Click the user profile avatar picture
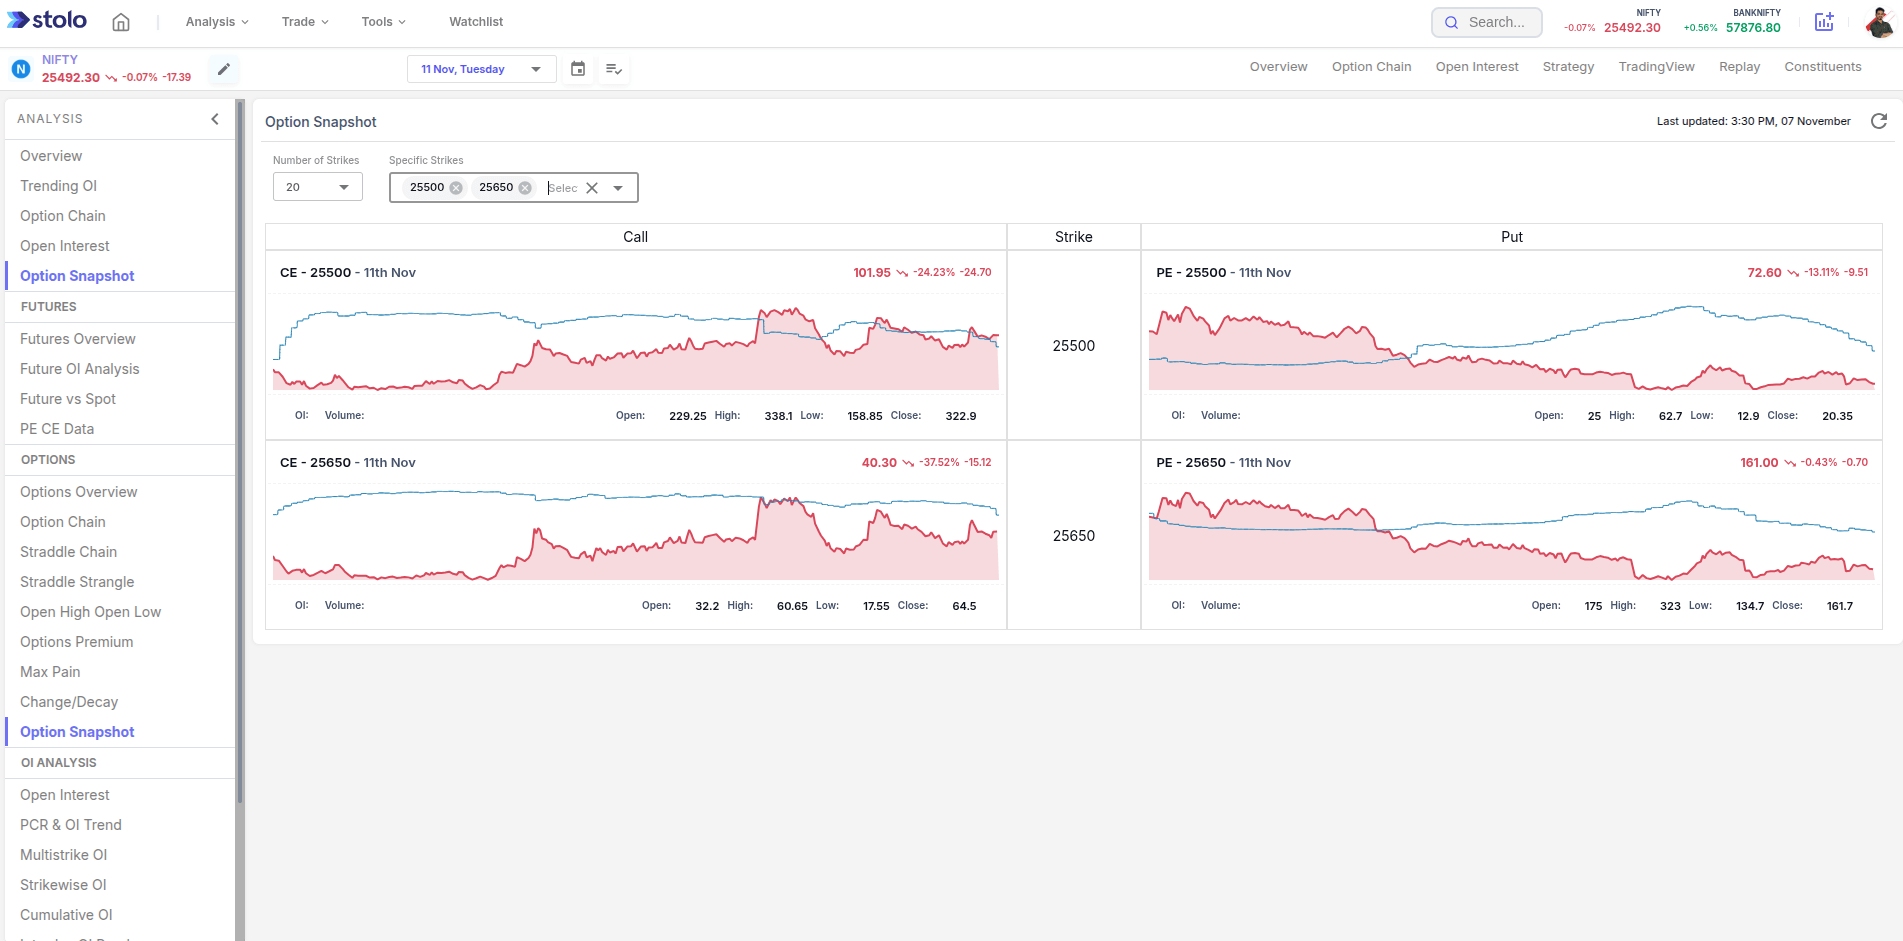The height and width of the screenshot is (941, 1903). point(1881,21)
